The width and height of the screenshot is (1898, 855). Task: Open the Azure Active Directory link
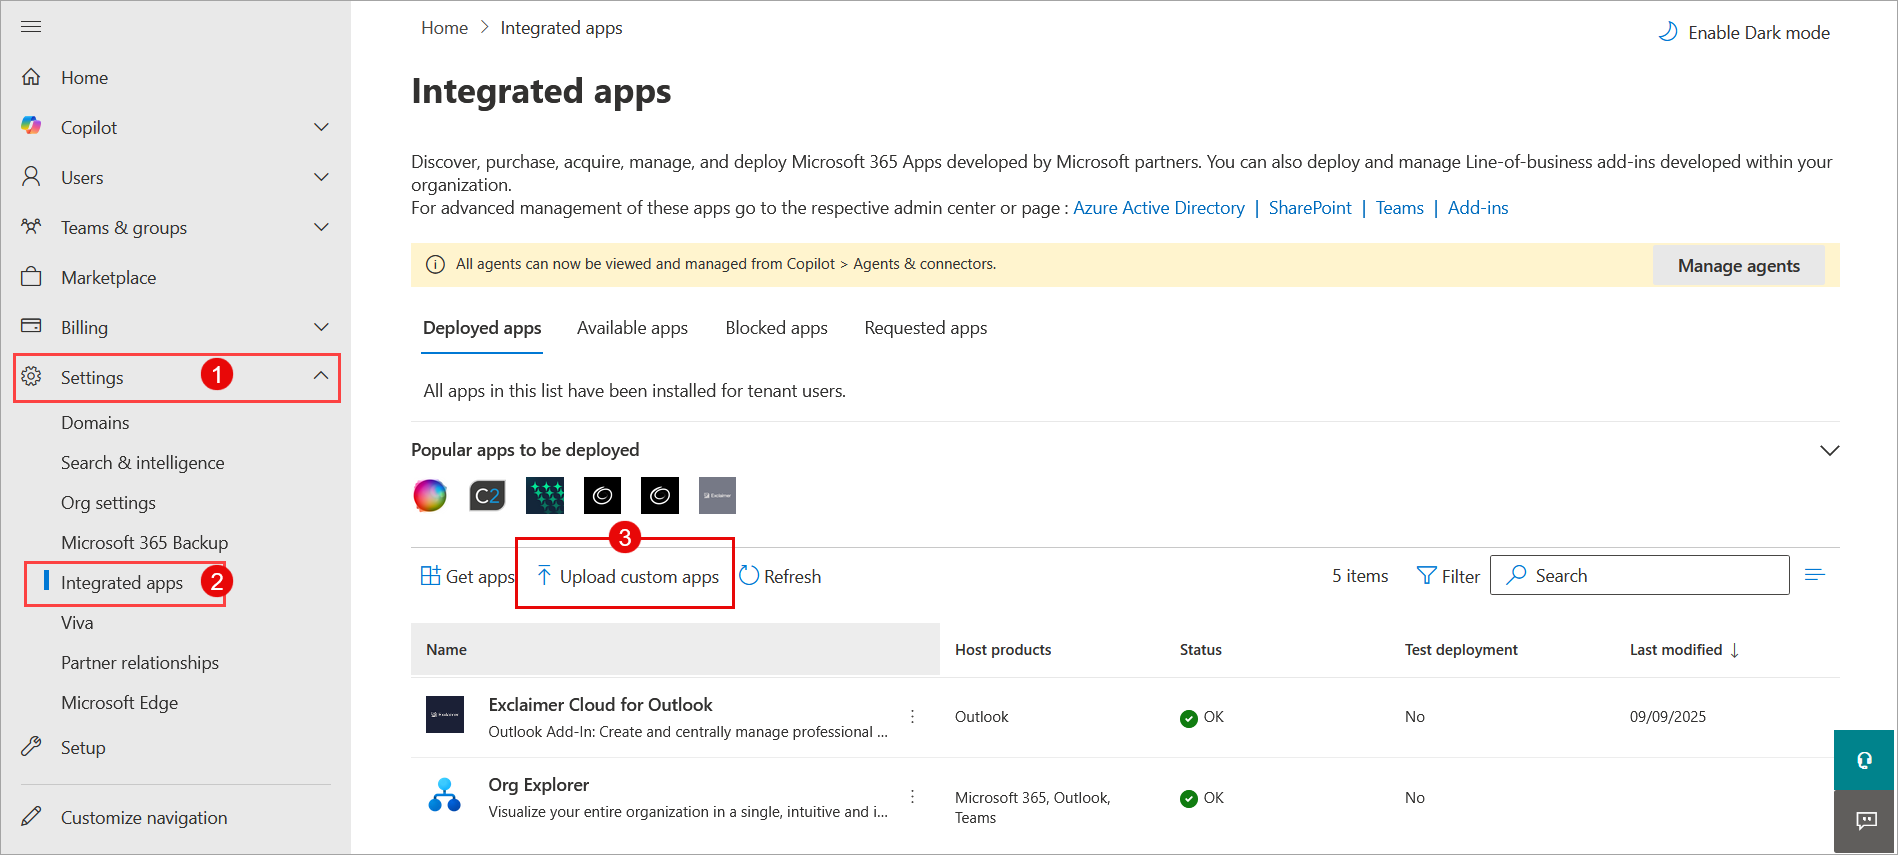coord(1158,208)
